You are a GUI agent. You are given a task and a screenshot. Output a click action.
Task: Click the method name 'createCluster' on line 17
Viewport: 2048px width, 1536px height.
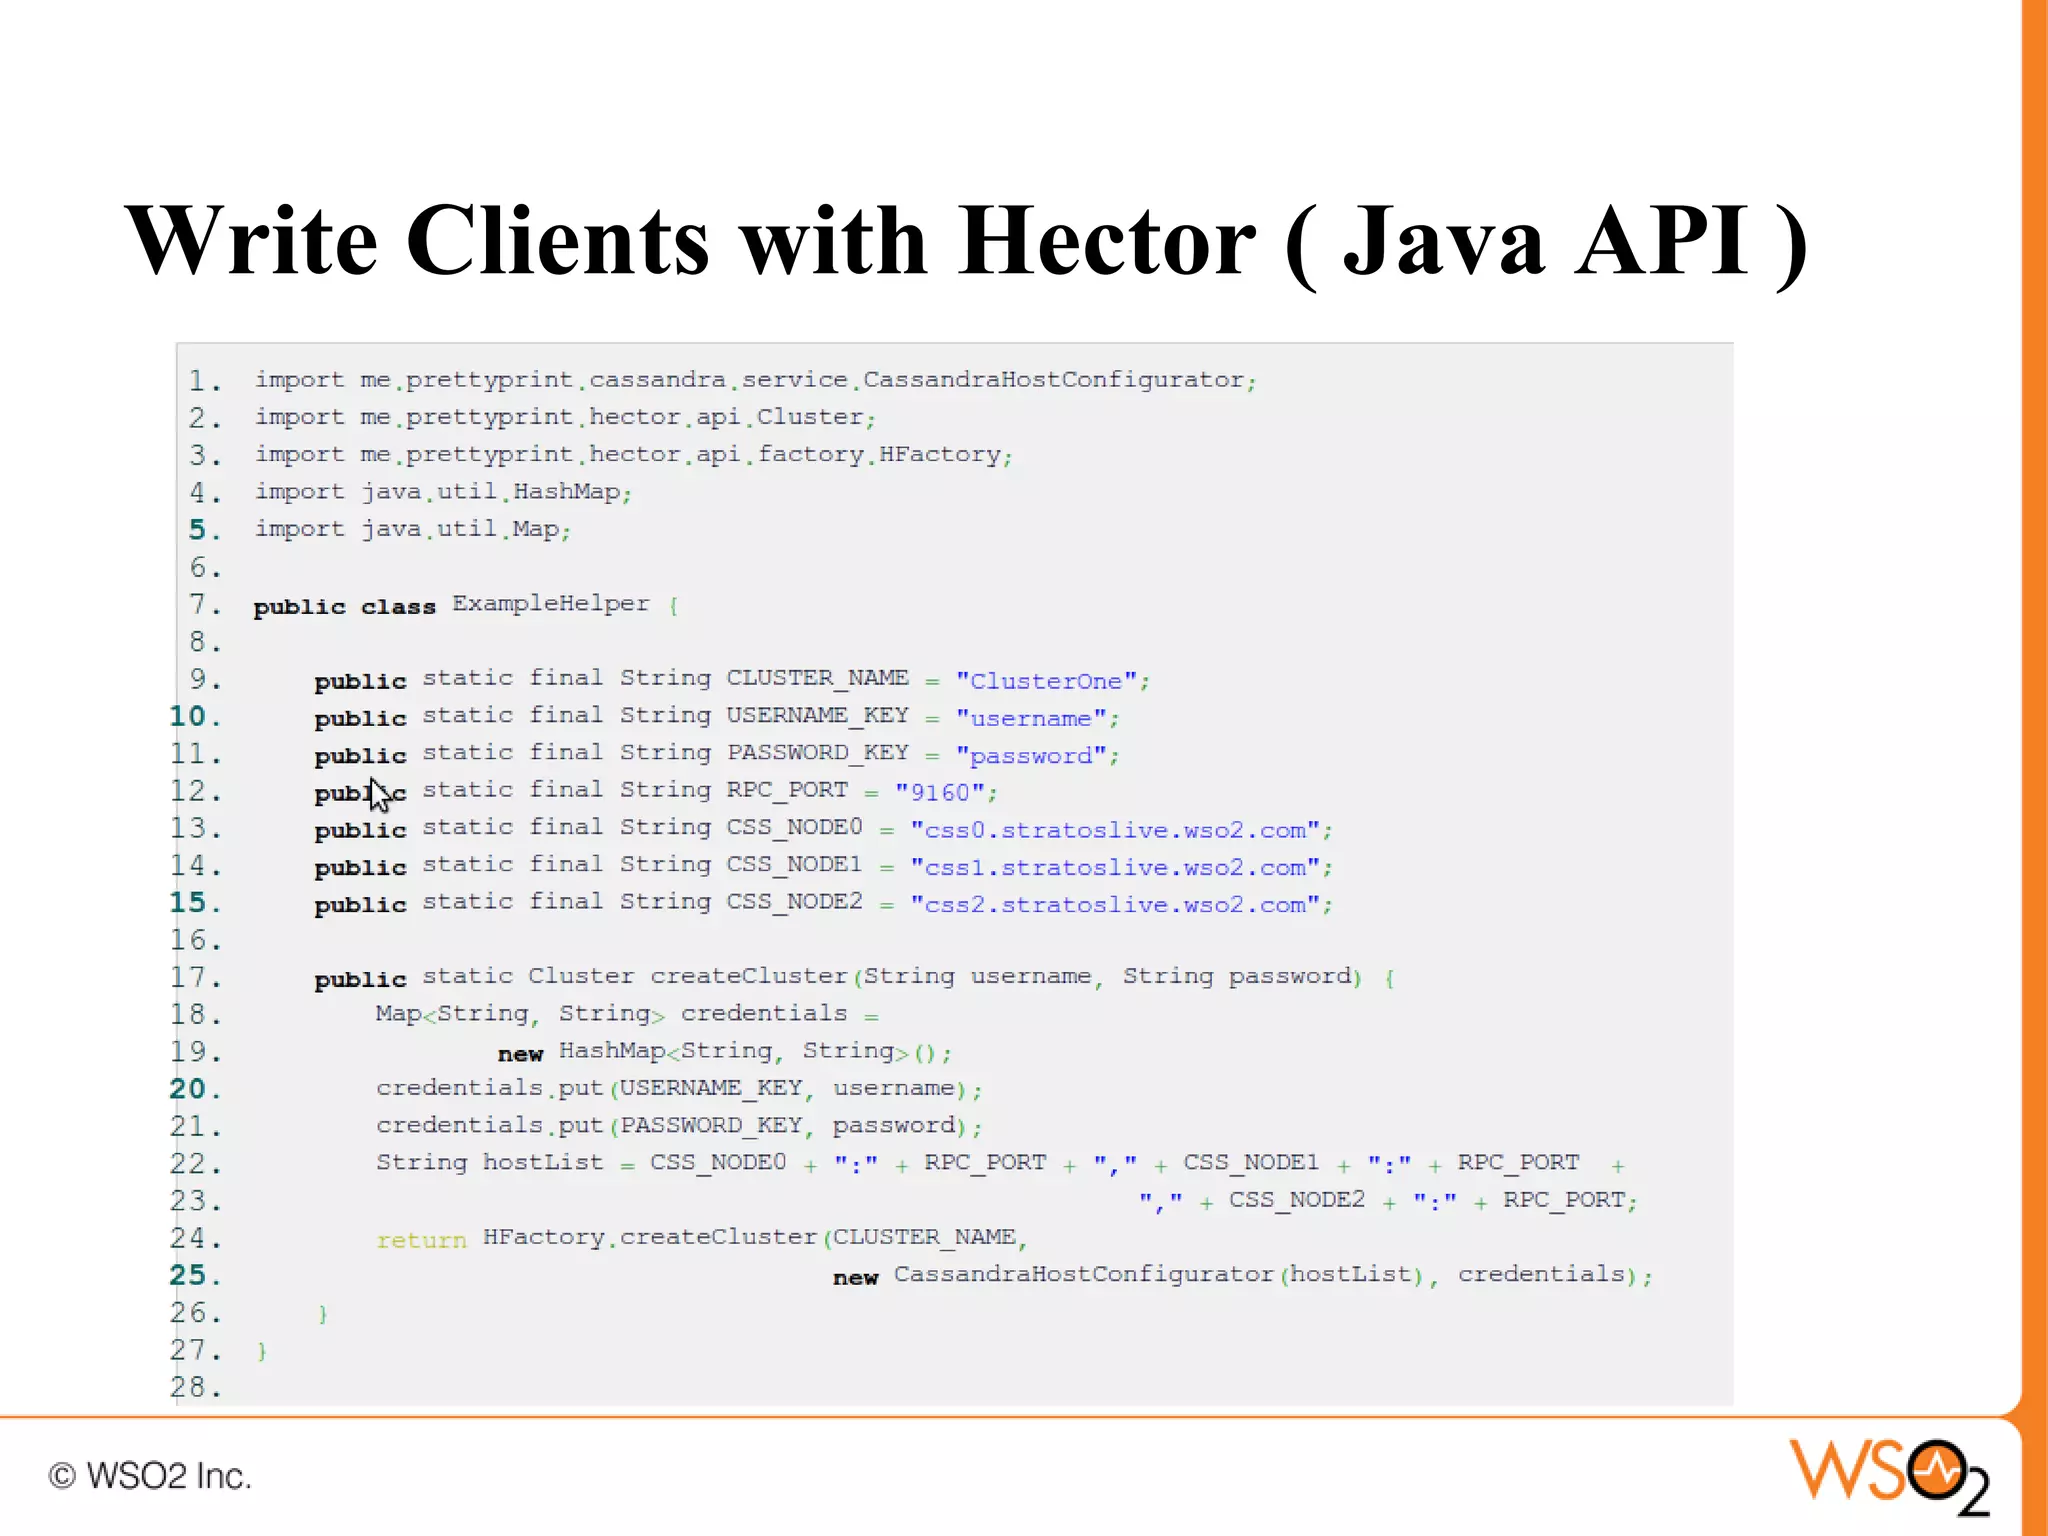tap(749, 976)
